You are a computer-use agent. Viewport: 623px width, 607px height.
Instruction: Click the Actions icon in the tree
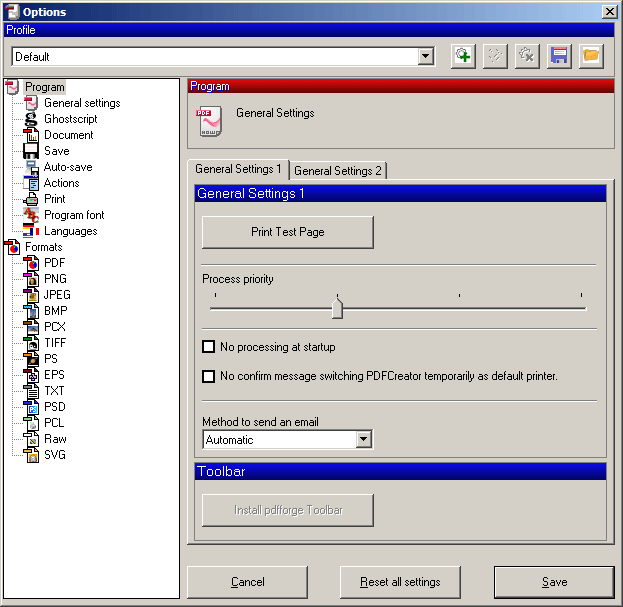click(x=31, y=183)
